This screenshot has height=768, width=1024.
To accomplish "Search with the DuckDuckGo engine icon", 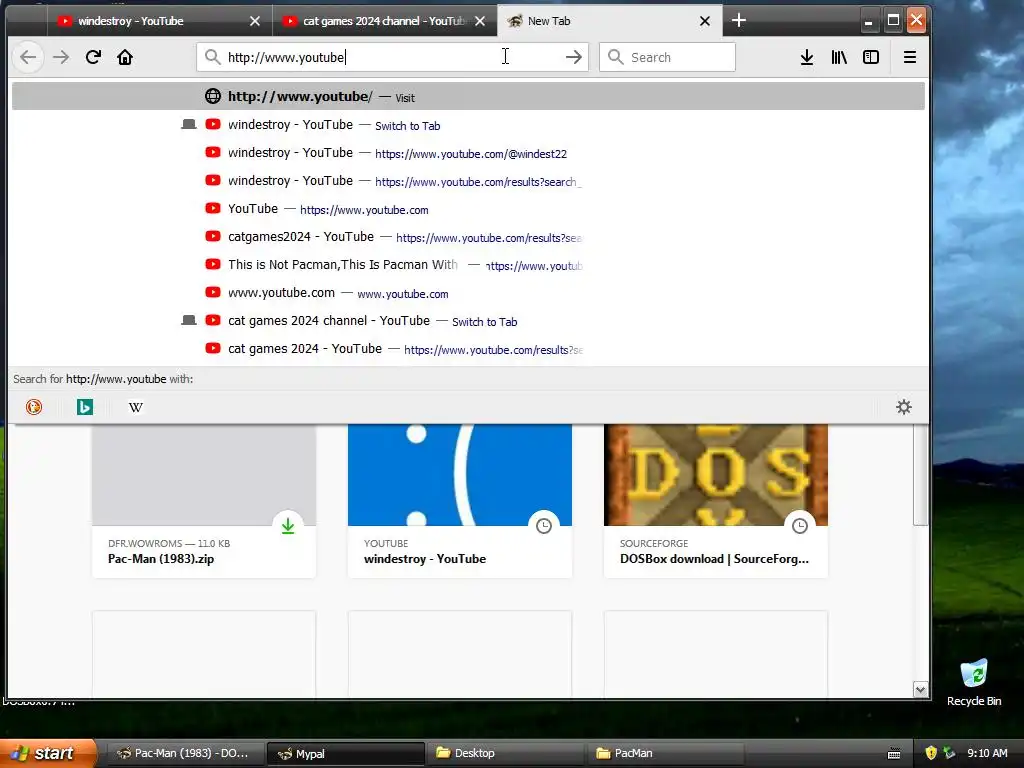I will point(34,407).
